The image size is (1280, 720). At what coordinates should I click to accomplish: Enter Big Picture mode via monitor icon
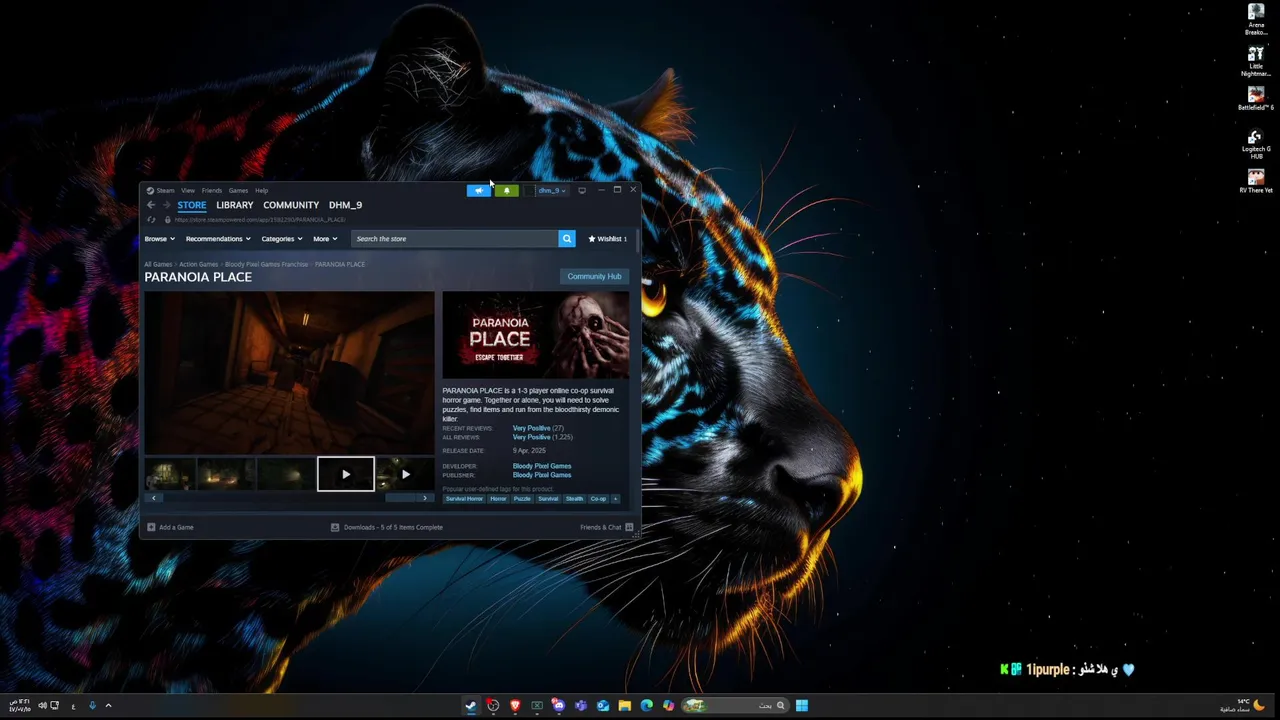[x=582, y=190]
